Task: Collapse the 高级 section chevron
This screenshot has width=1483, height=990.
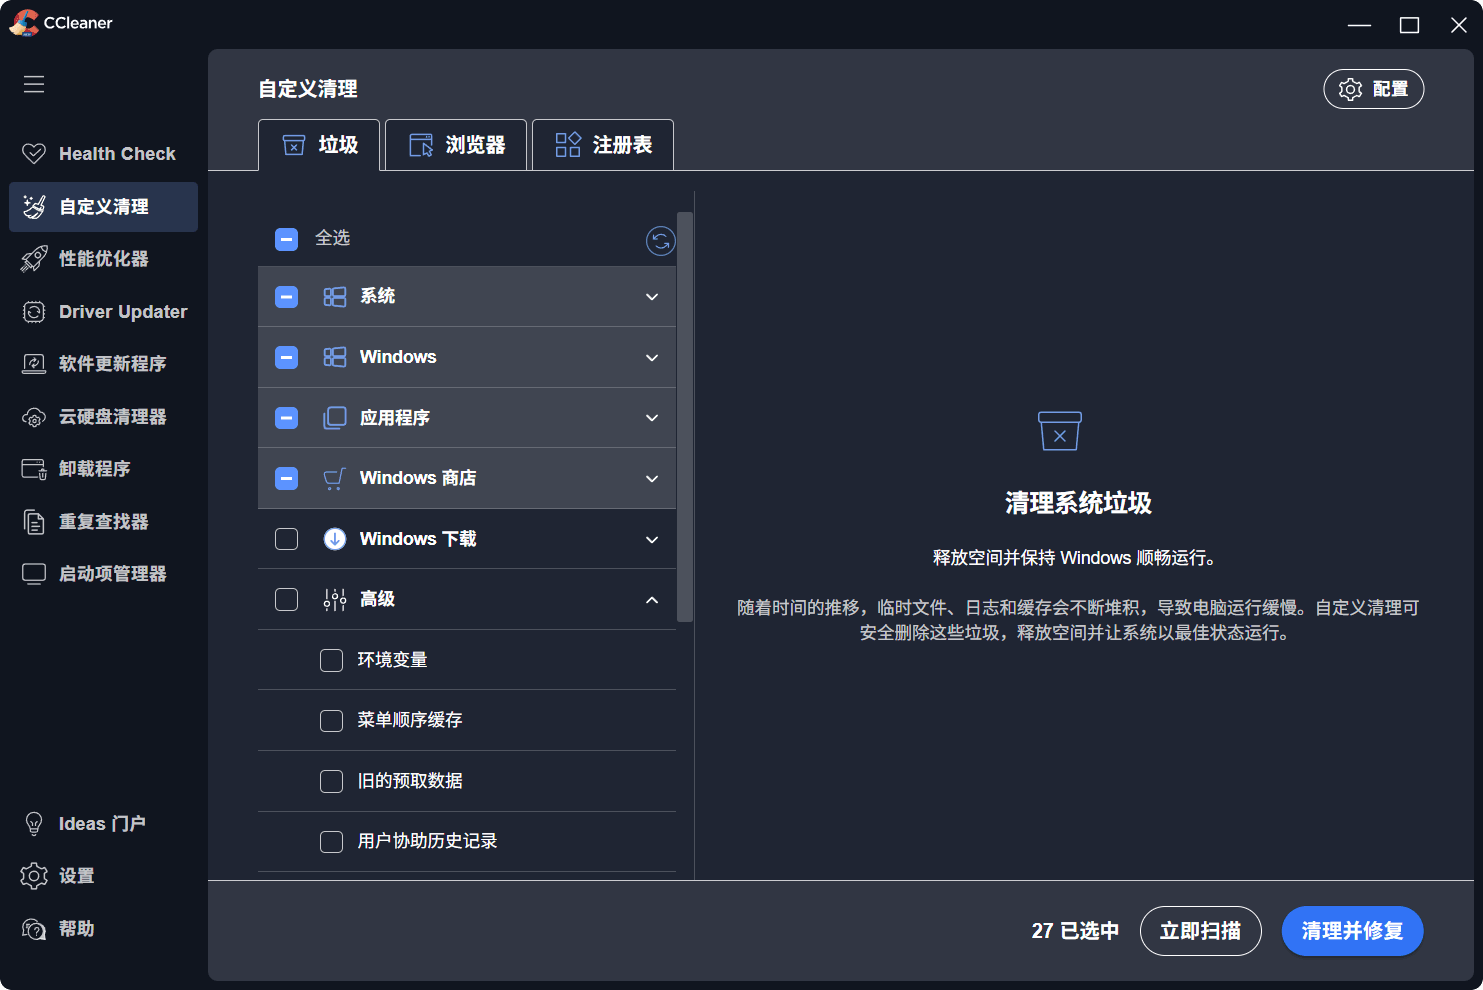Action: coord(652,600)
